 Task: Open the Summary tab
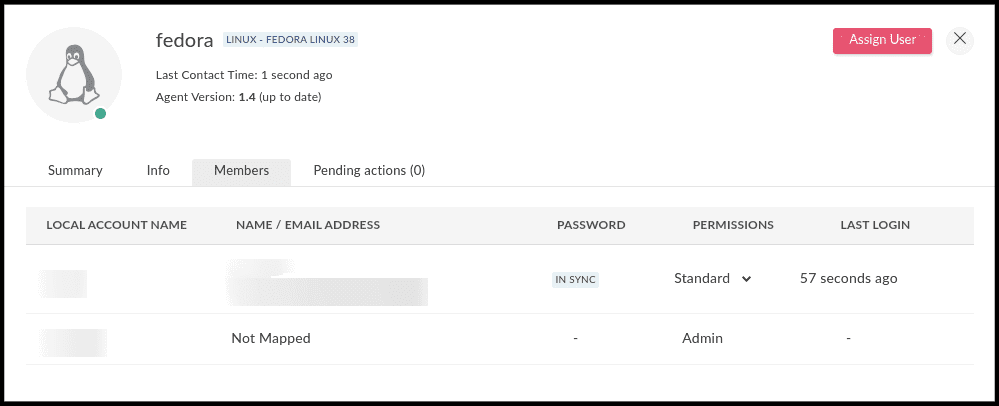(x=75, y=171)
